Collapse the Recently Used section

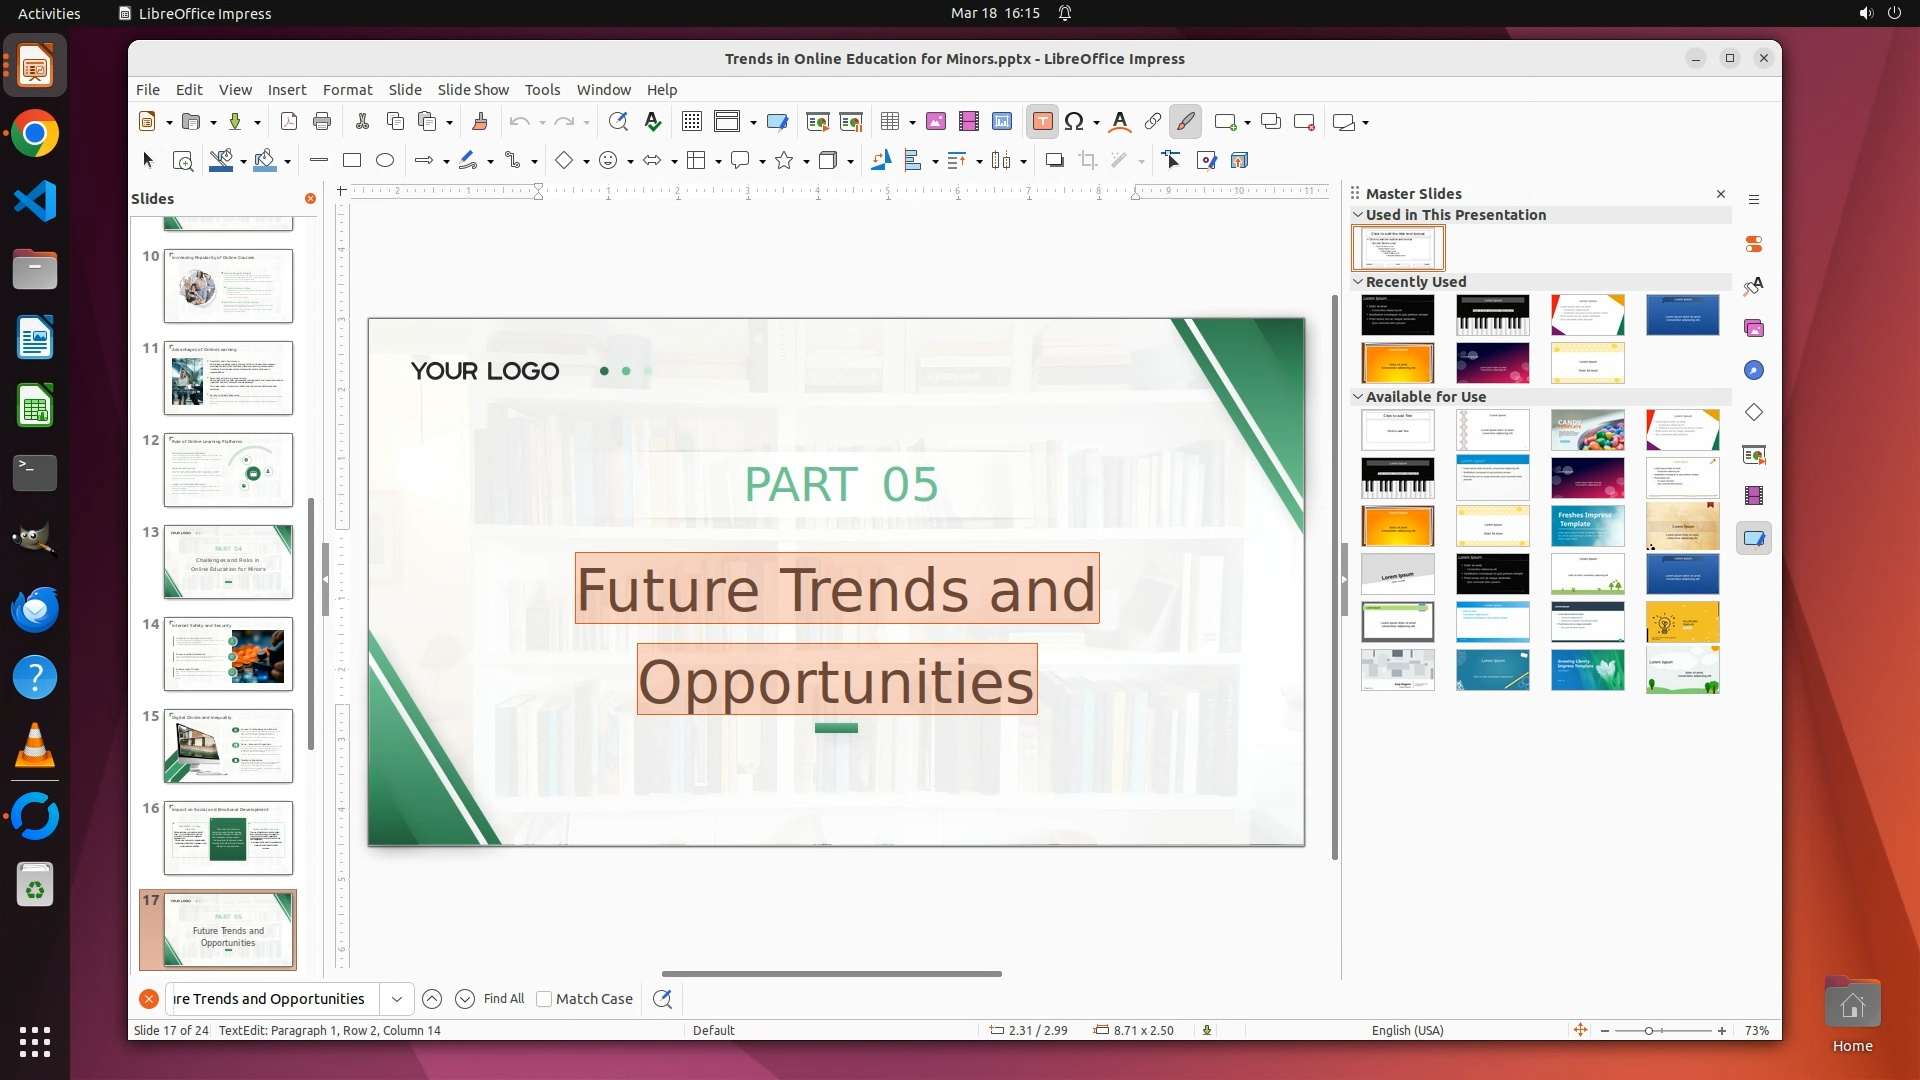tap(1358, 282)
